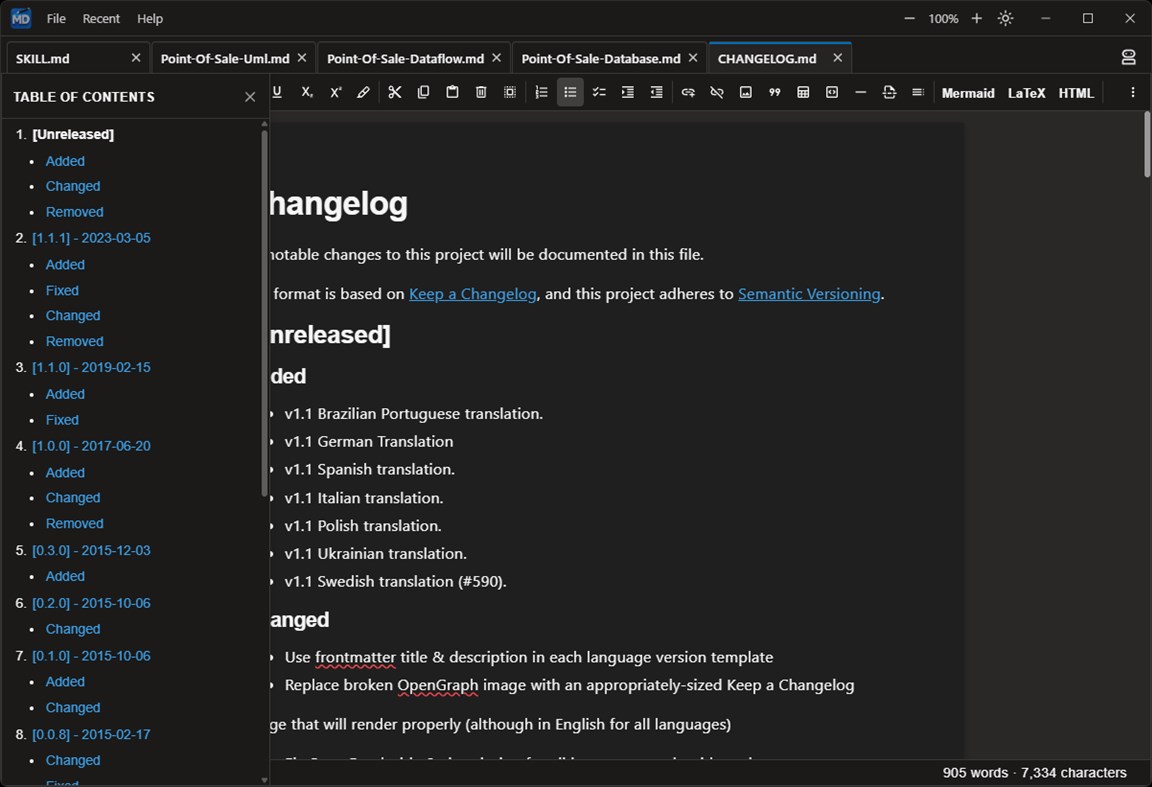
Task: Go to [1.1.0] - 2019-02-15 entry
Action: coord(91,367)
